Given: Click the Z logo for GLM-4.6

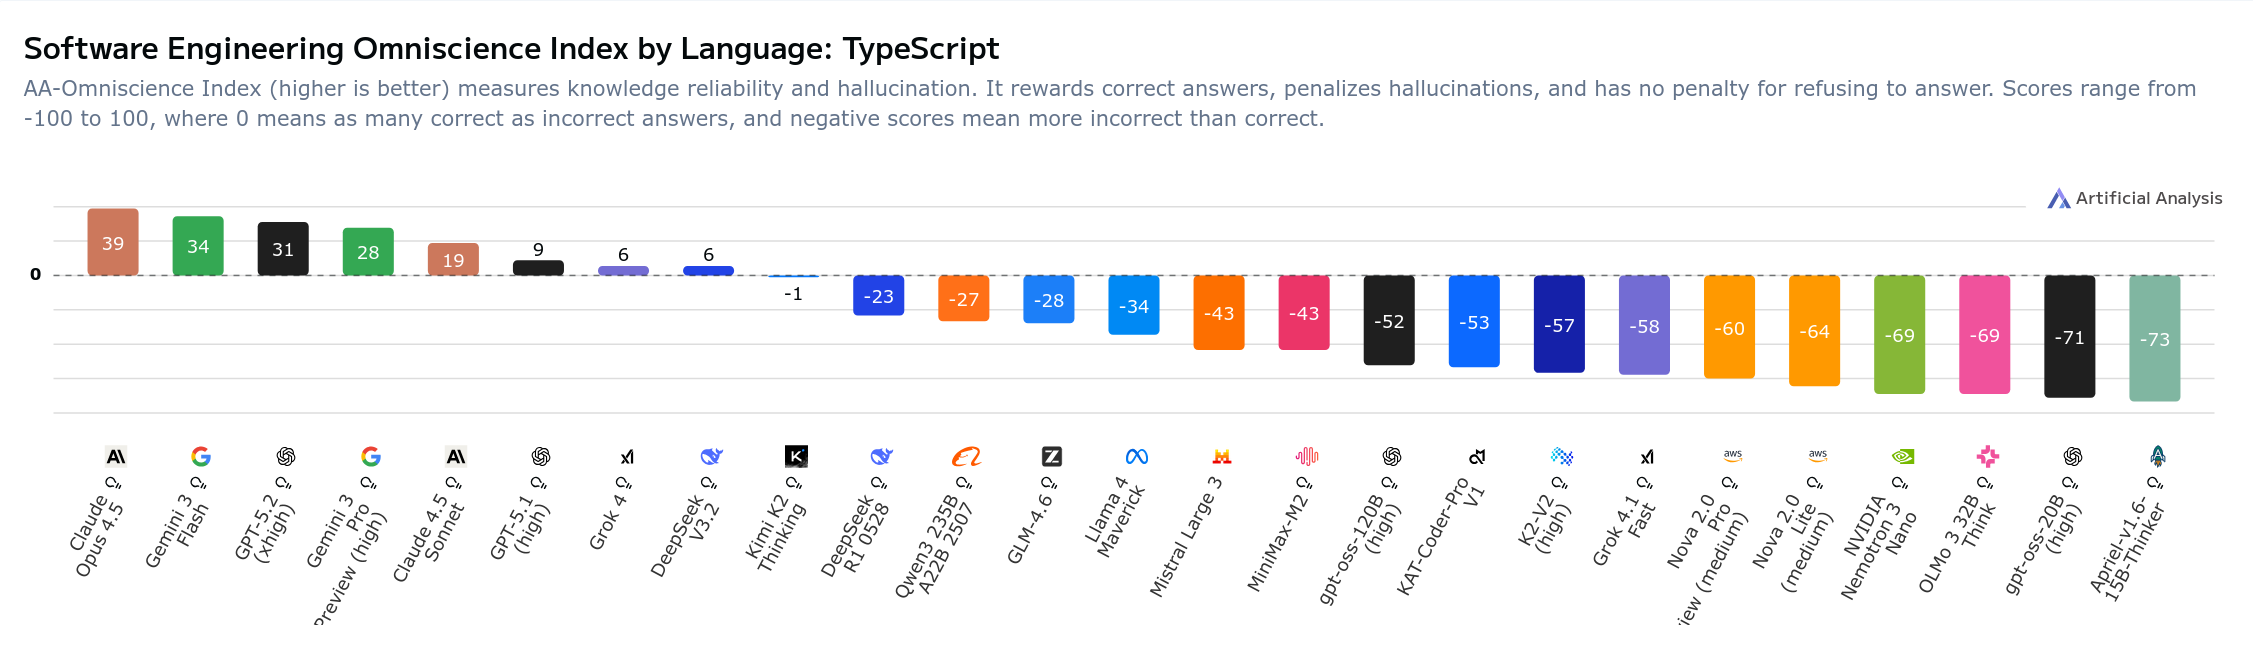Looking at the screenshot, I should [x=1051, y=457].
